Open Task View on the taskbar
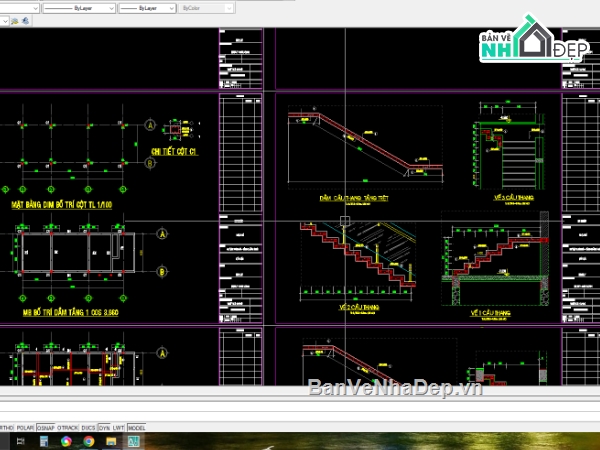 click(21, 441)
